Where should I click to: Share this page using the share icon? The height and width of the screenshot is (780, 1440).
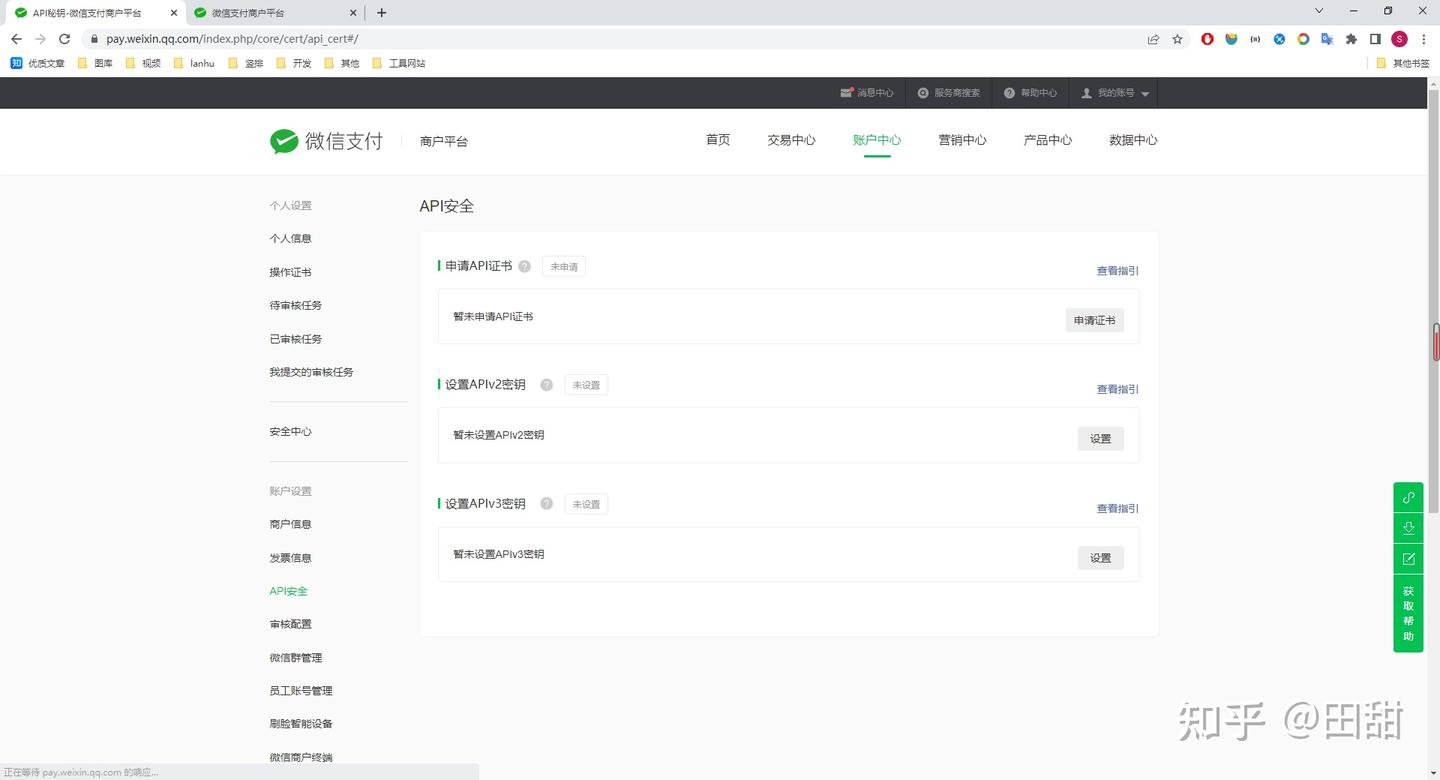[x=1153, y=39]
